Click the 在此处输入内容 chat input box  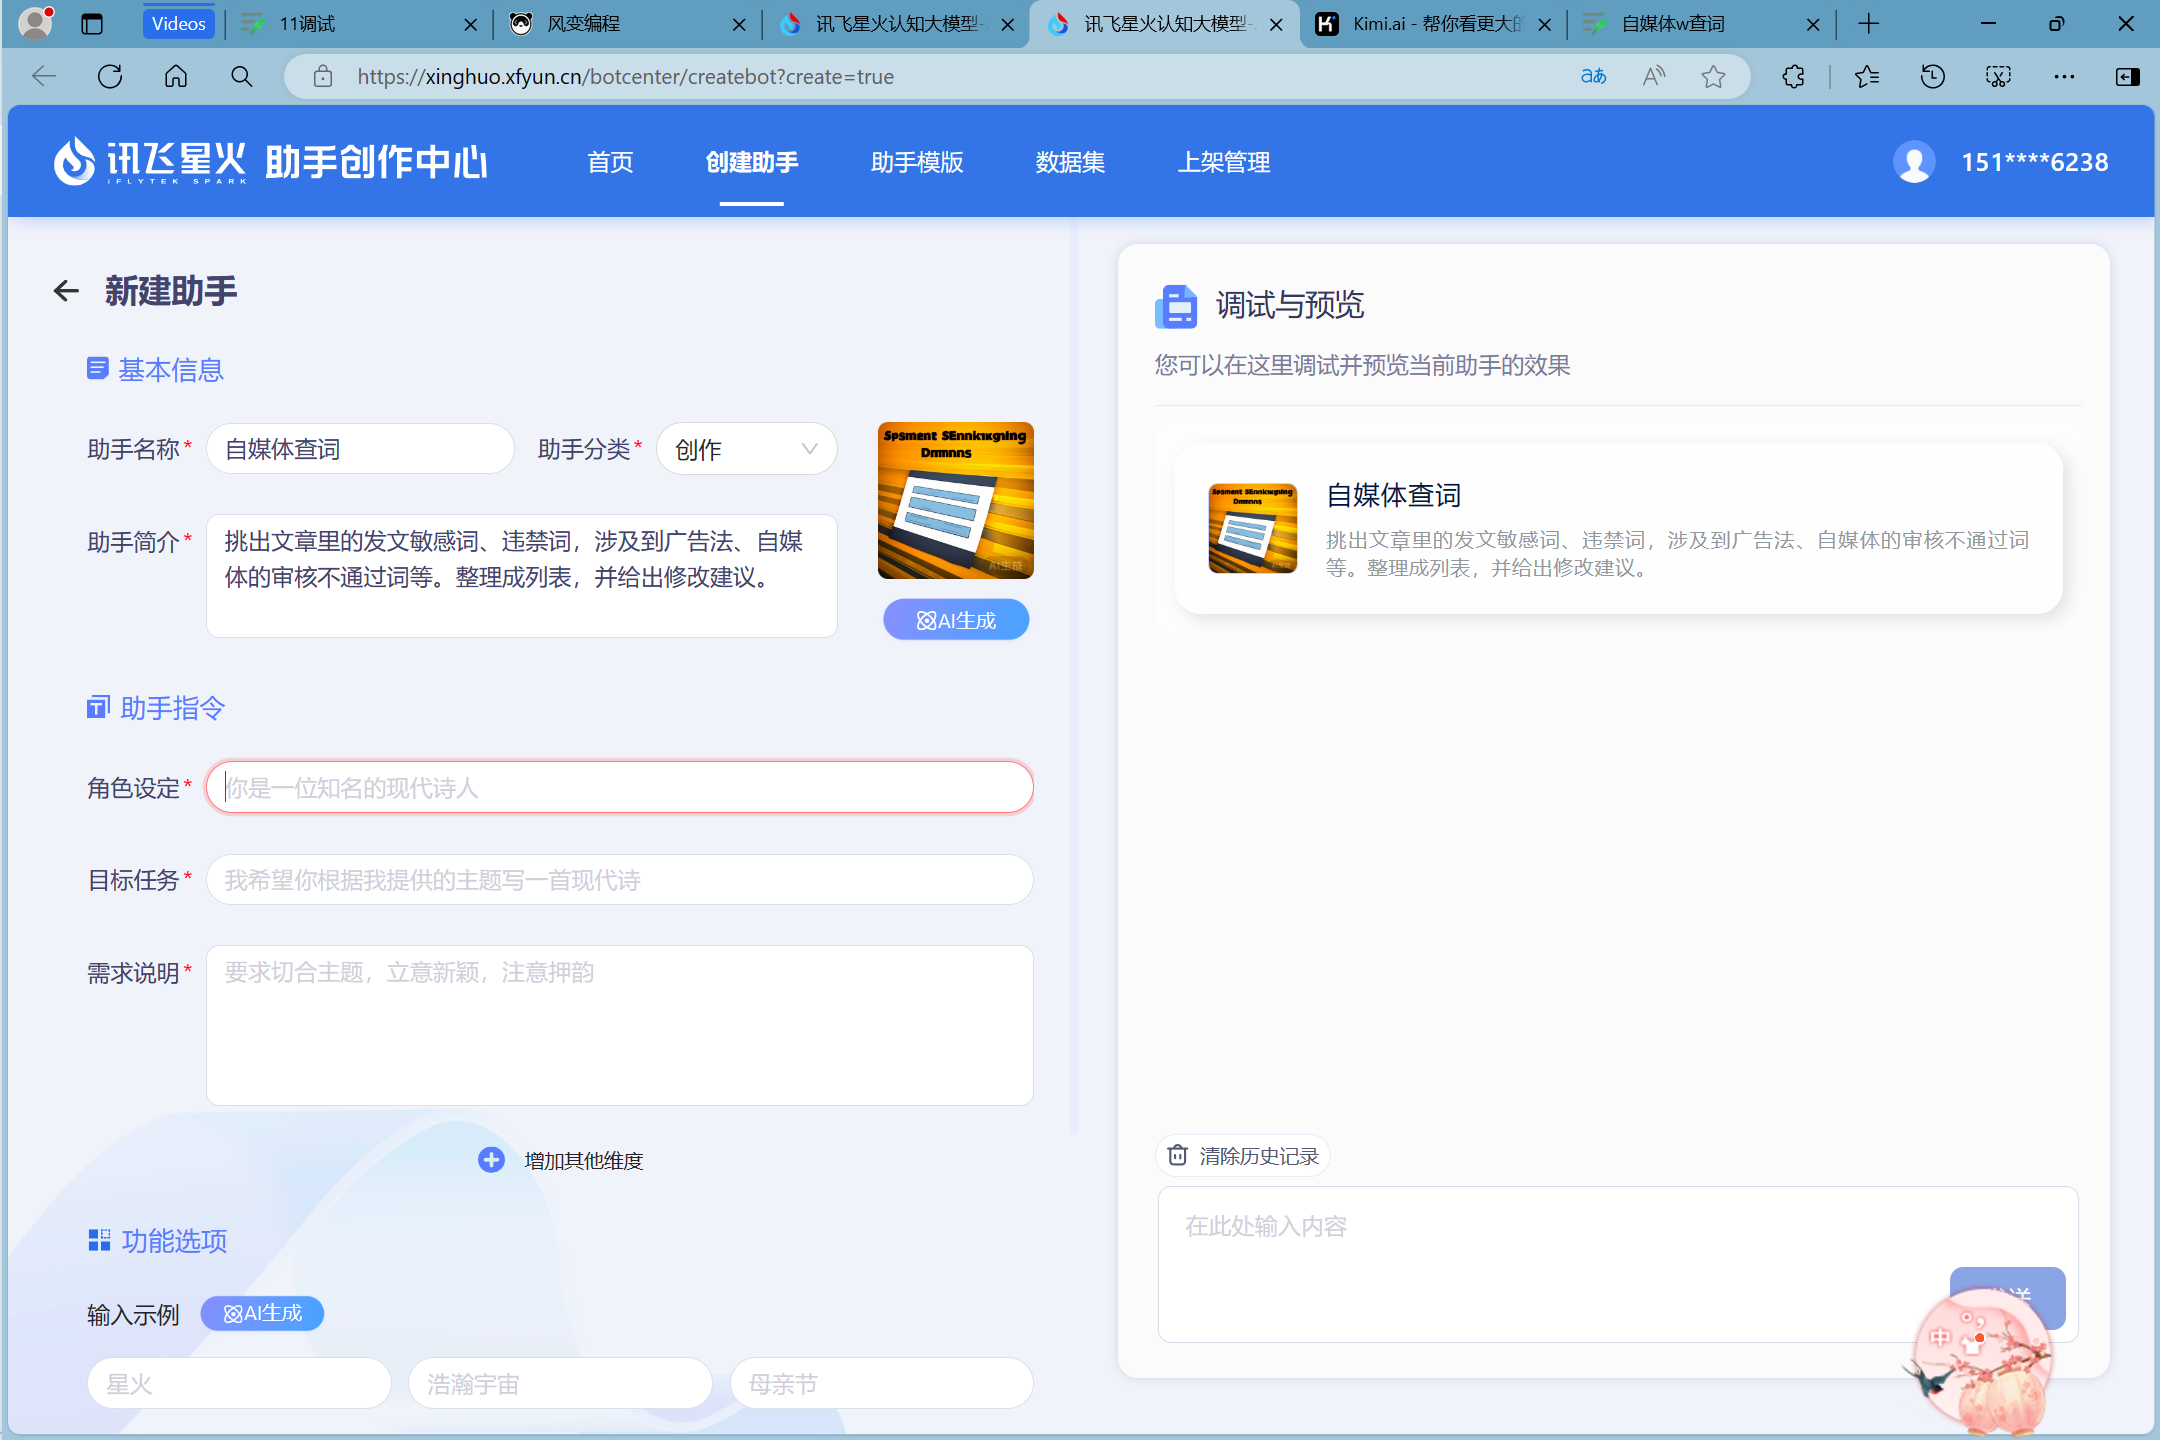coord(1617,1264)
